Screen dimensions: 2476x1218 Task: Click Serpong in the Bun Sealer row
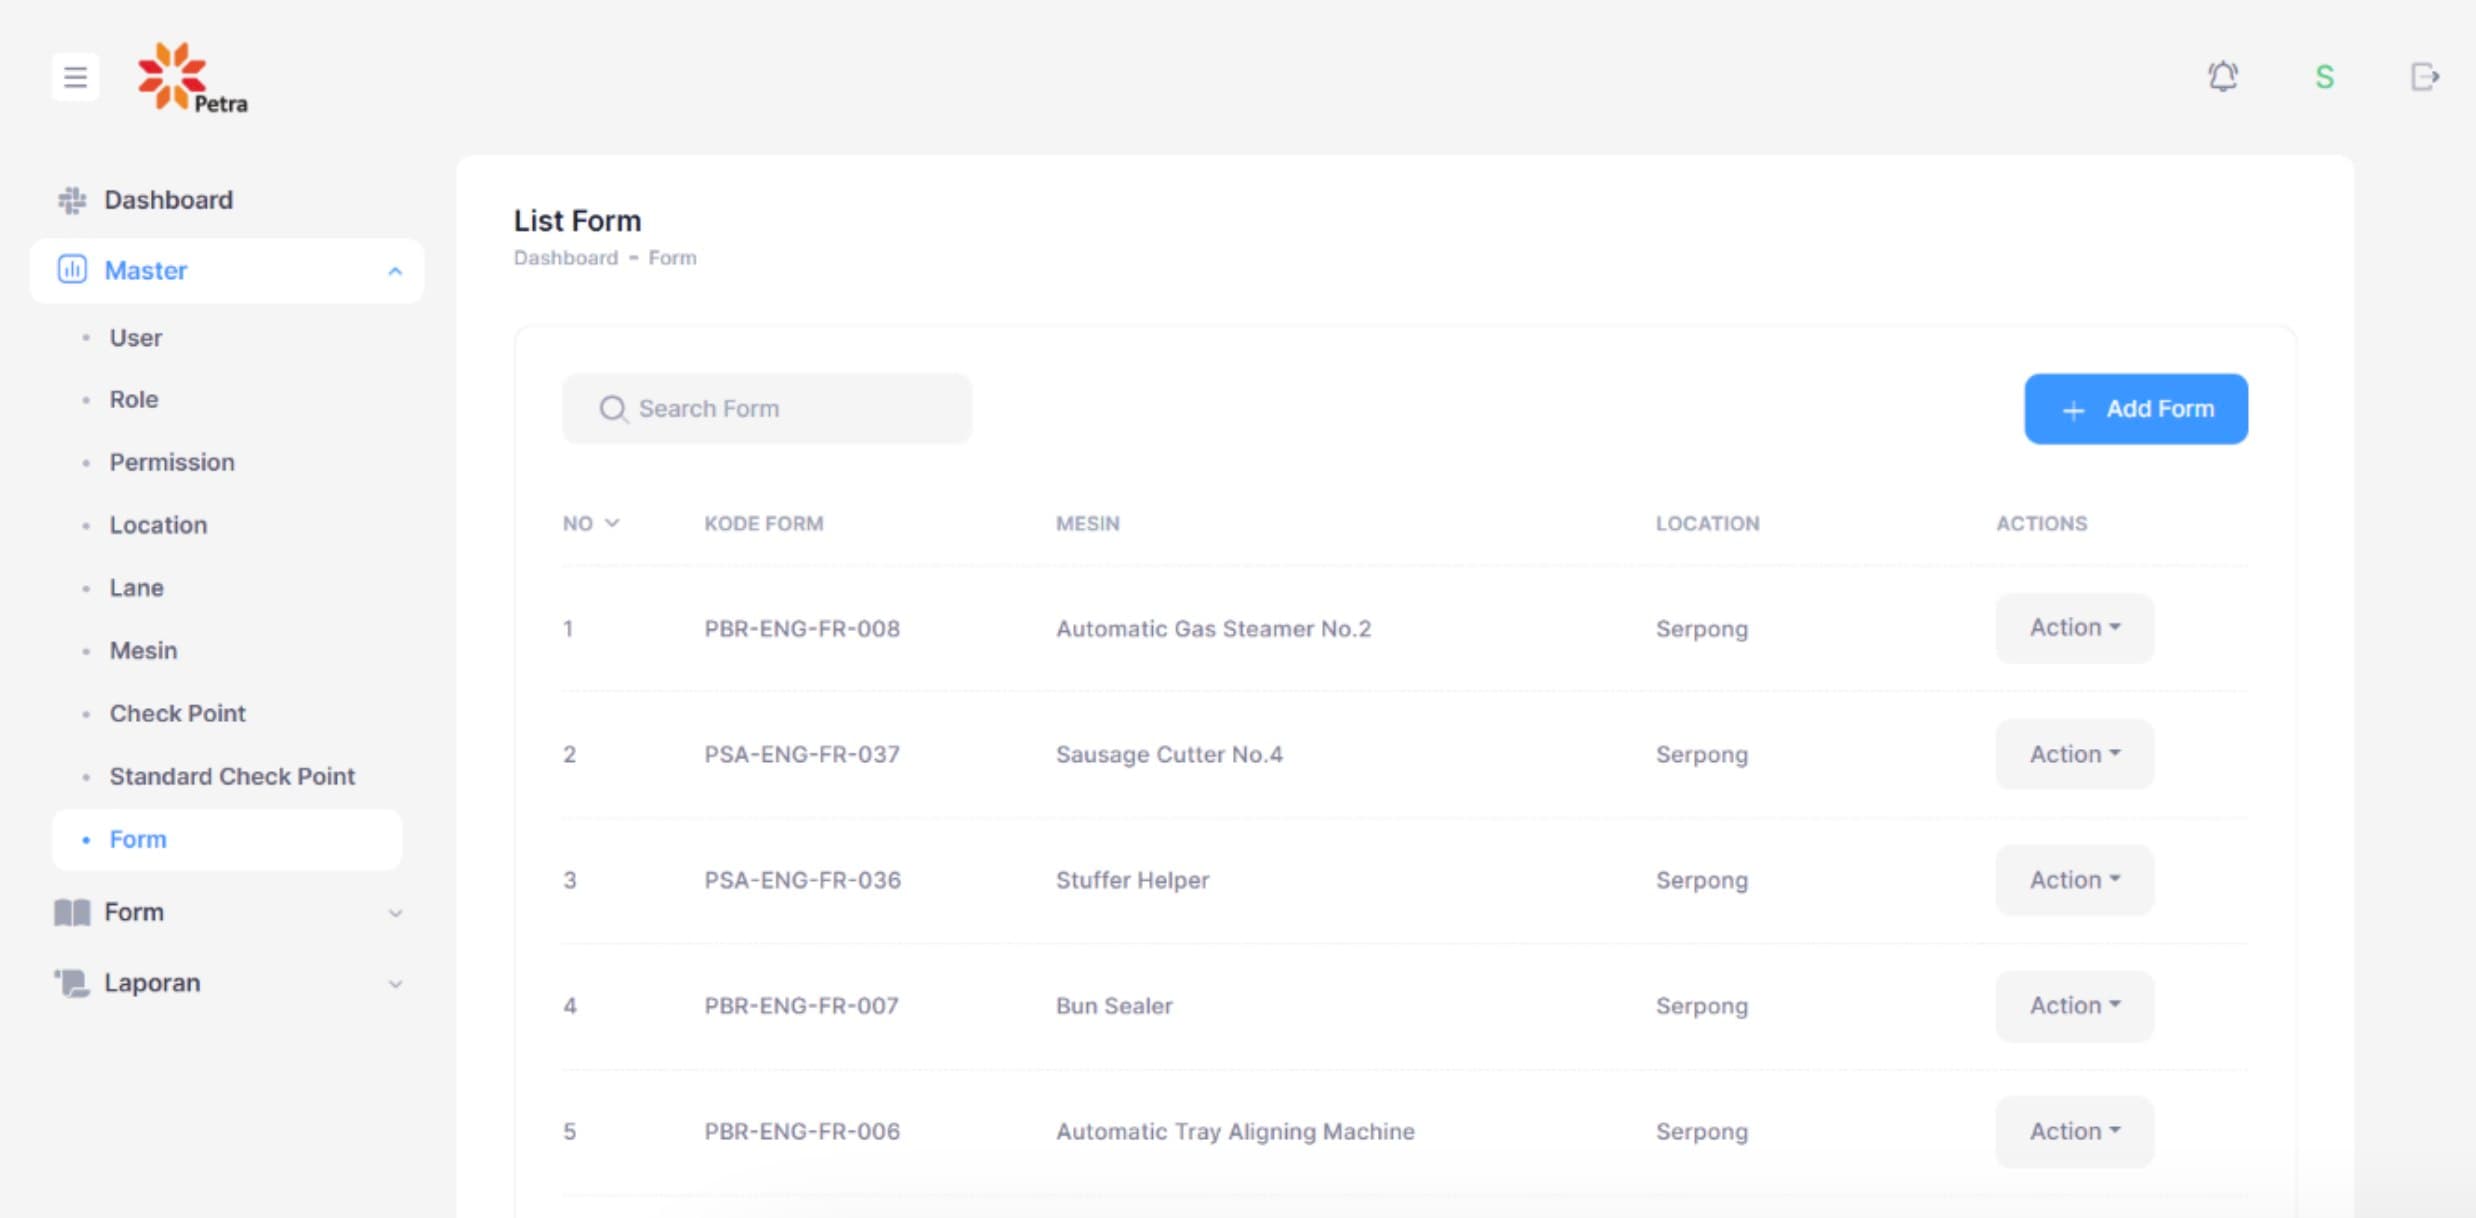click(x=1702, y=1006)
